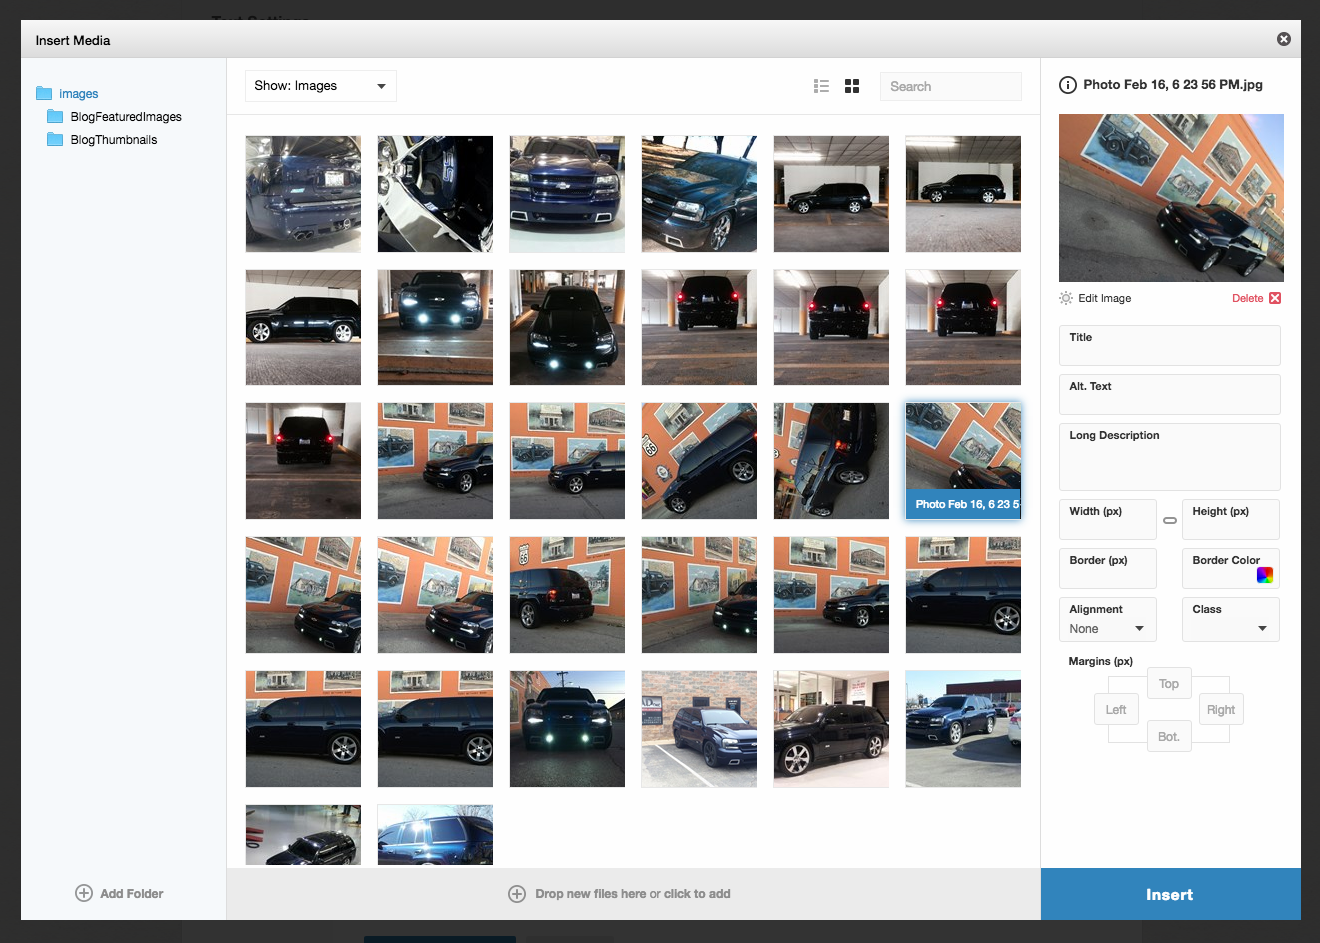Open the Show: Images filter dropdown
This screenshot has width=1320, height=943.
pyautogui.click(x=320, y=86)
